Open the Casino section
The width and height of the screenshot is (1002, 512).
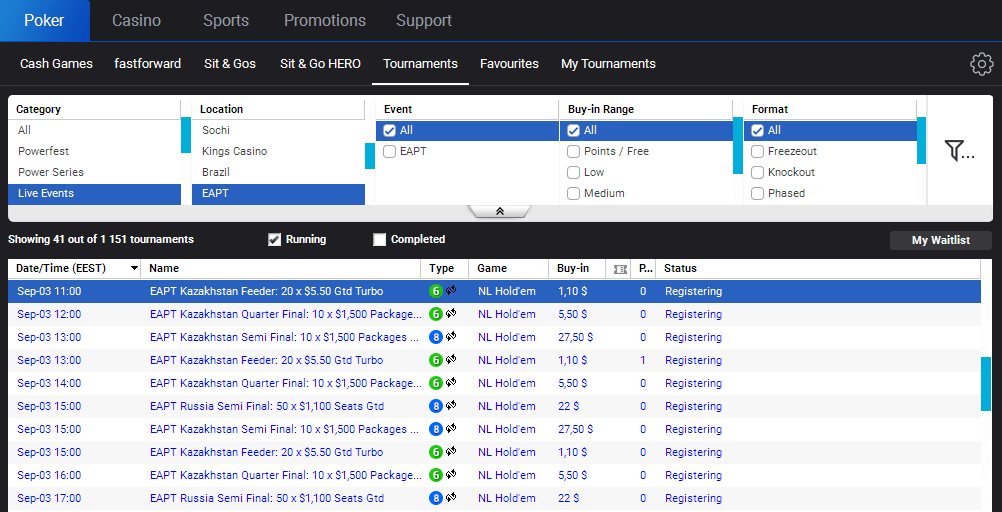(136, 20)
